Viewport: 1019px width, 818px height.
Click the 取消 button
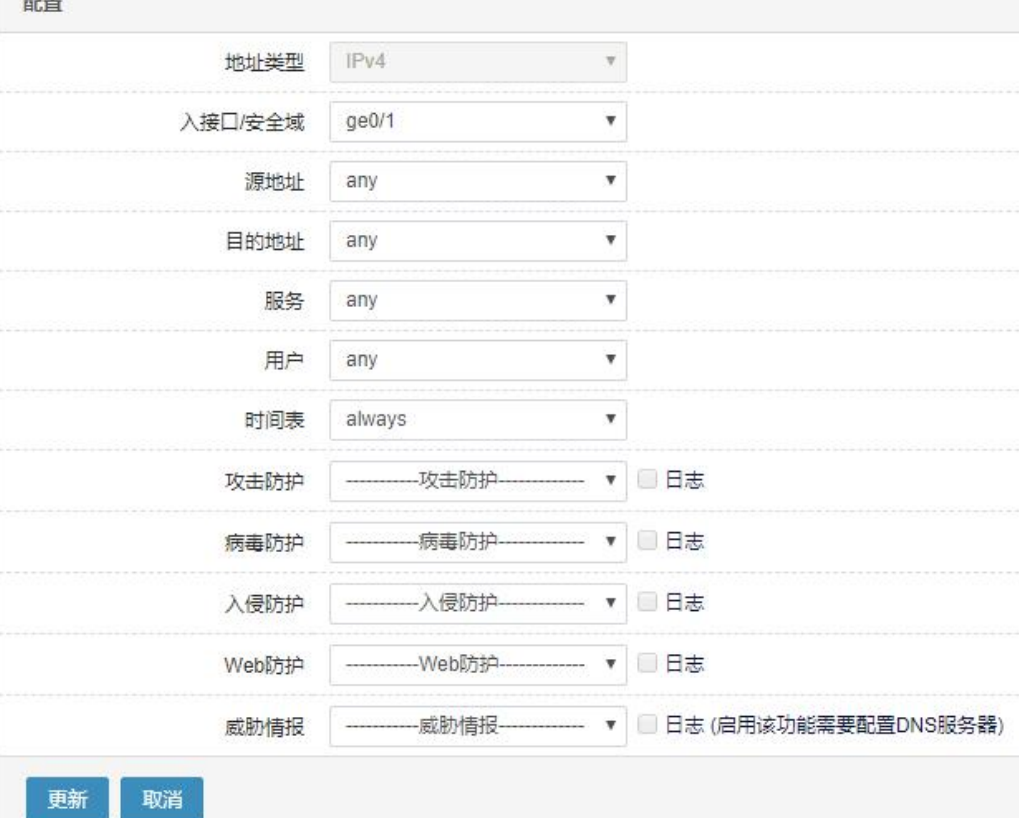[162, 799]
